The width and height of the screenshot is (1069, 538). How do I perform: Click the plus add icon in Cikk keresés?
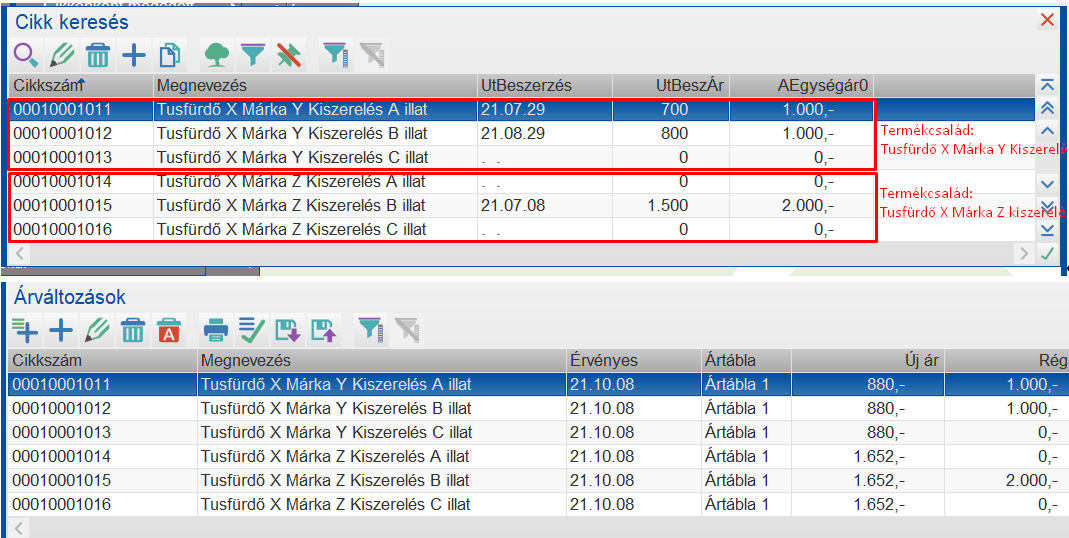[x=134, y=55]
